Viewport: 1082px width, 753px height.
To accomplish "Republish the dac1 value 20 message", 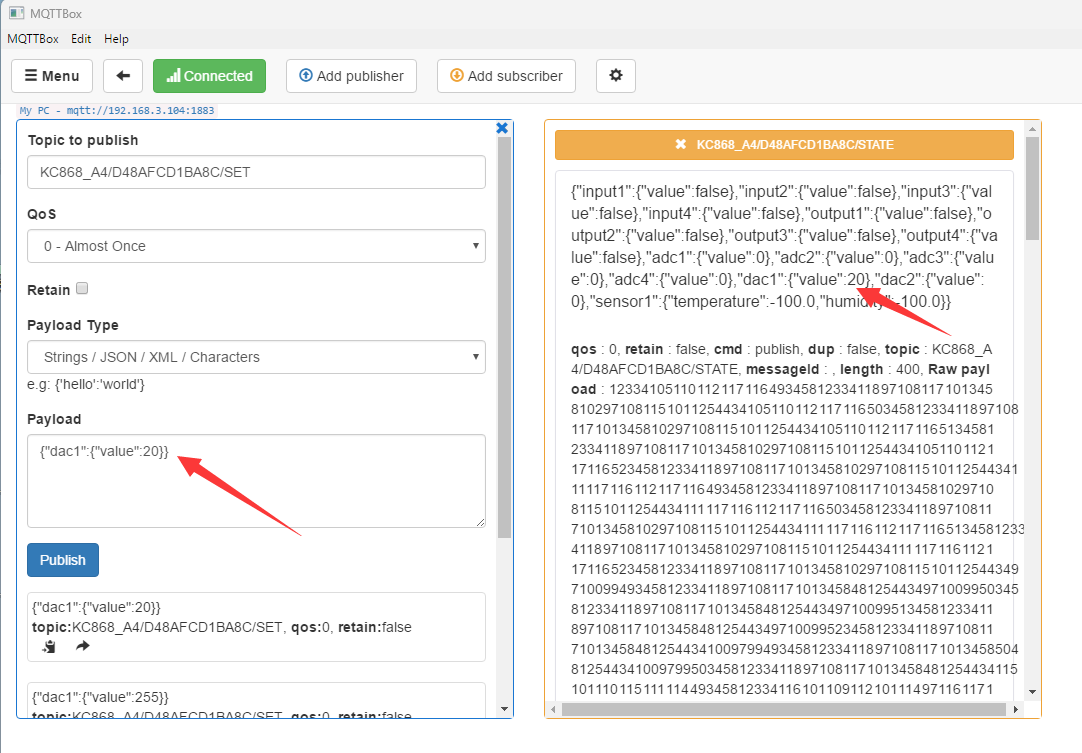I will (x=83, y=647).
